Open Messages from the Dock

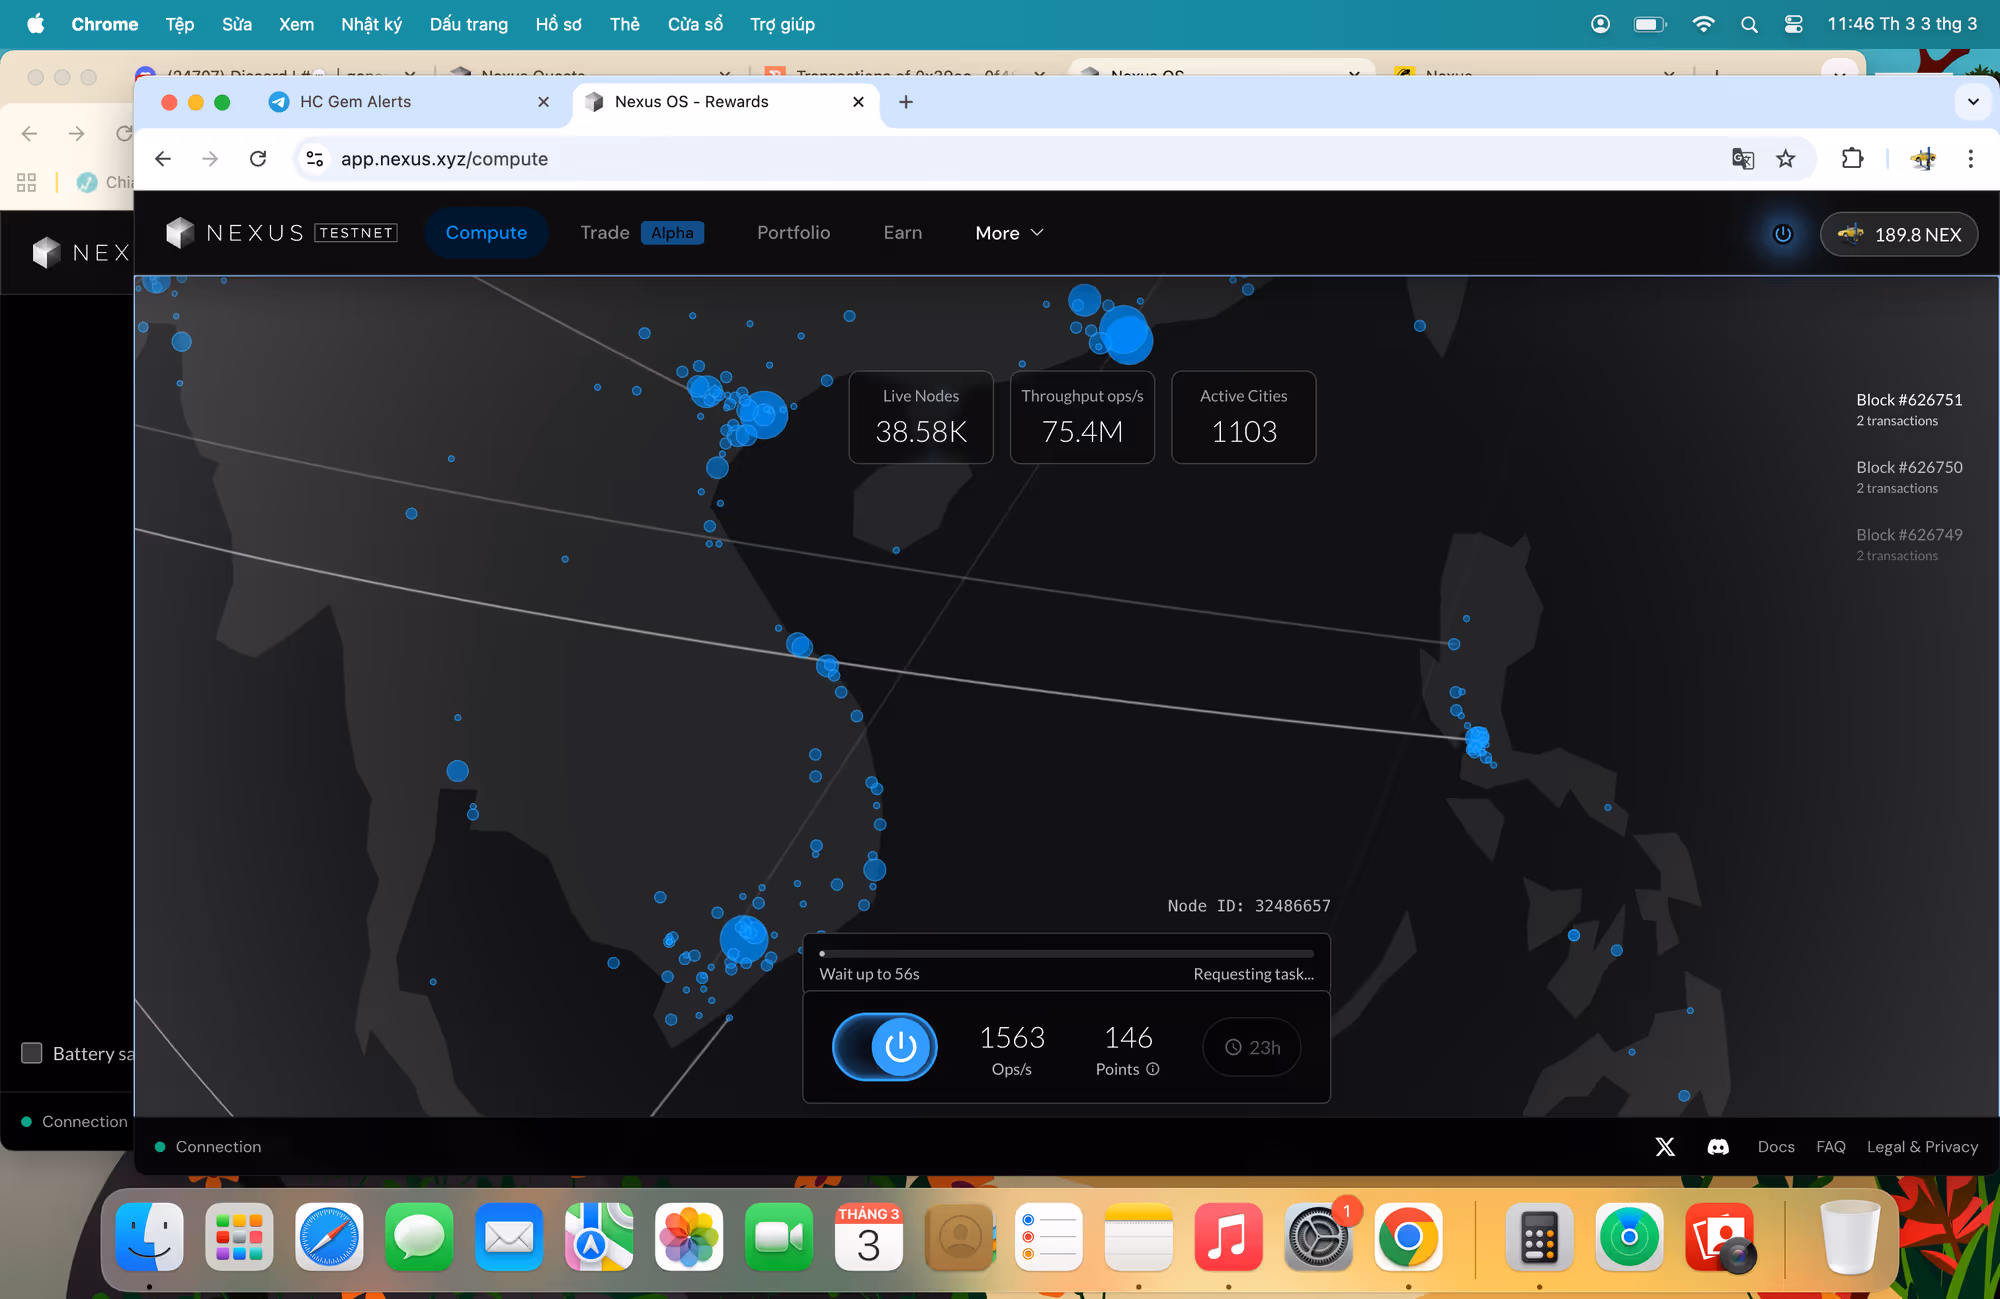pyautogui.click(x=419, y=1238)
